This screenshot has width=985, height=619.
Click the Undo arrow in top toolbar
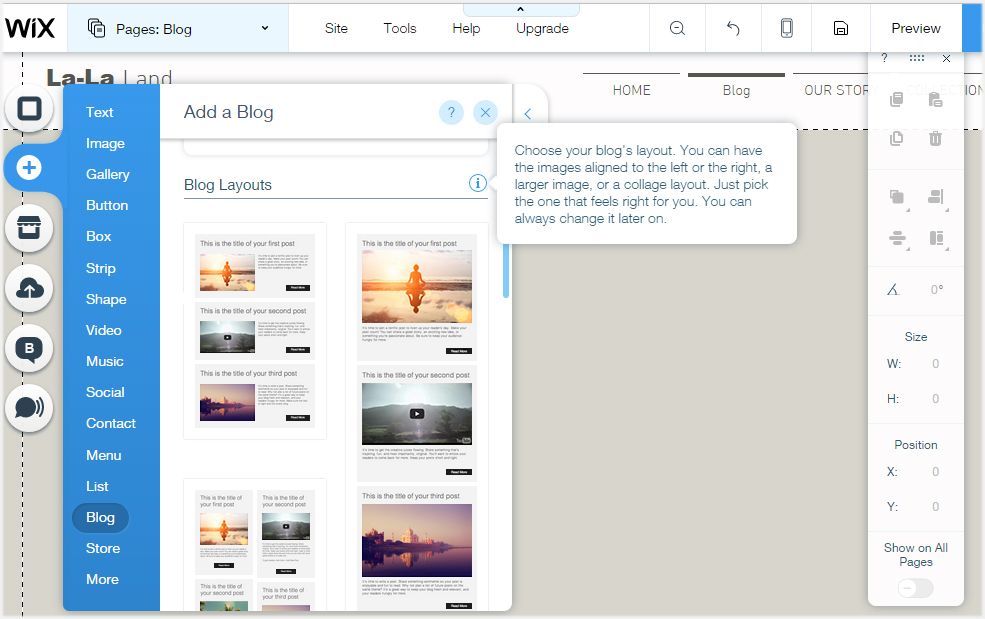733,28
